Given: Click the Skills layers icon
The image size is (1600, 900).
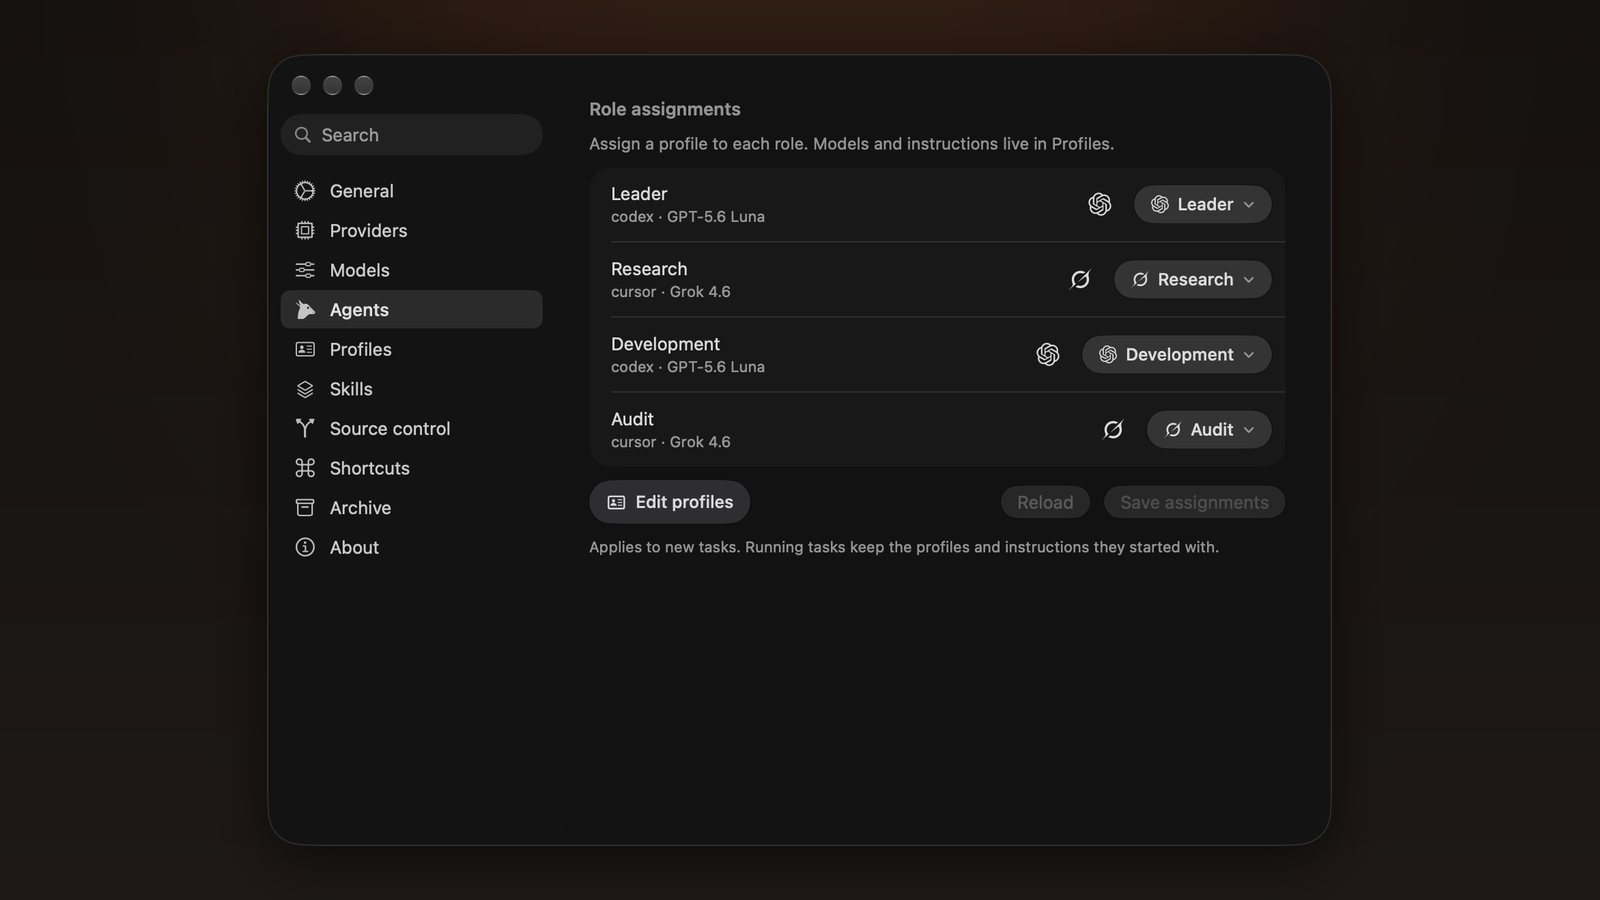Looking at the screenshot, I should tap(305, 389).
